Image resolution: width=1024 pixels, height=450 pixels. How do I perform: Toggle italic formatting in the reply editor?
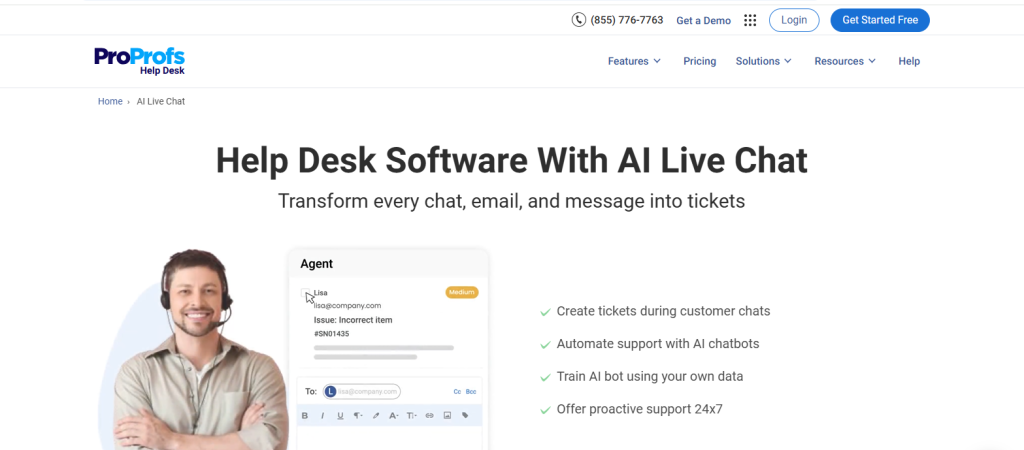[x=322, y=415]
